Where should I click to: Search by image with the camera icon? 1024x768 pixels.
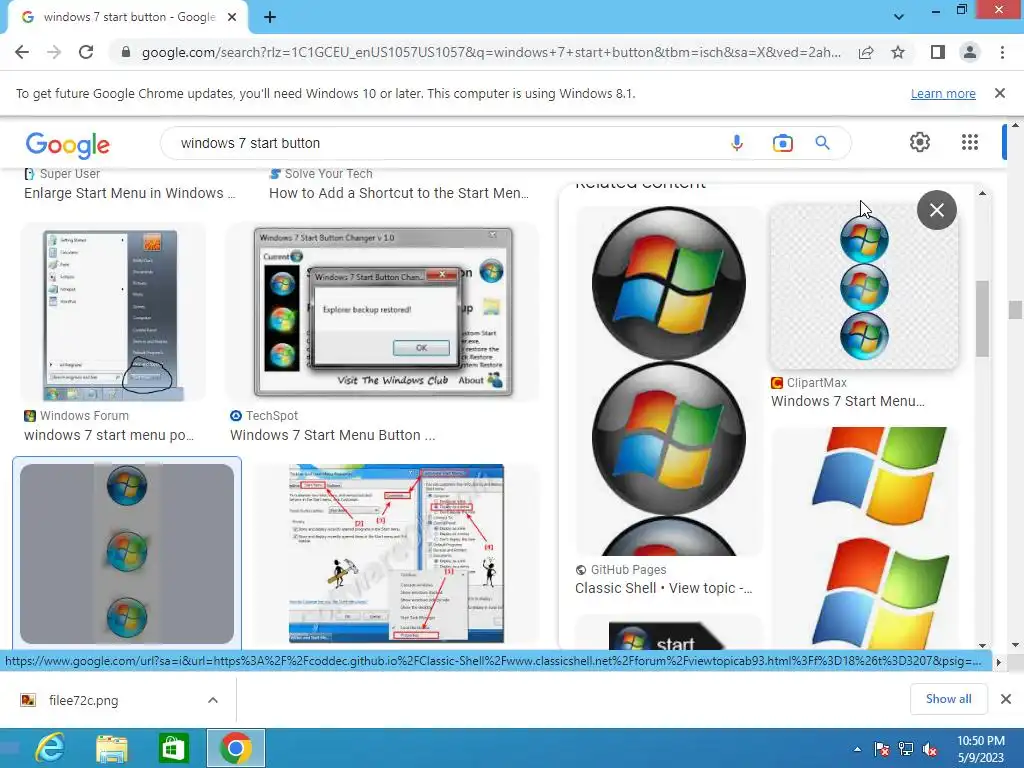coord(782,143)
